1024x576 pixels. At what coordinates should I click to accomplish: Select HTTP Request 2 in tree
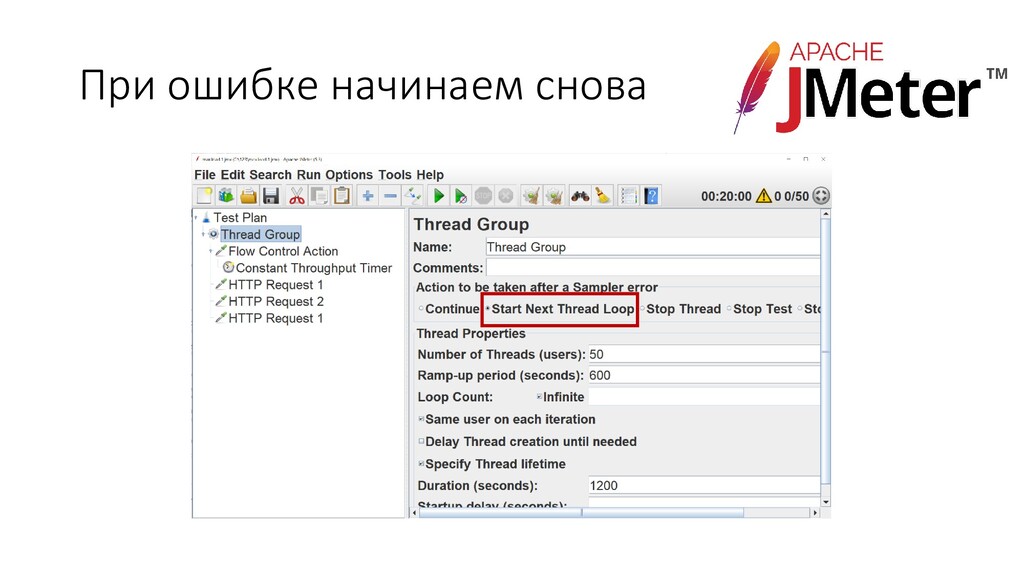pos(276,301)
